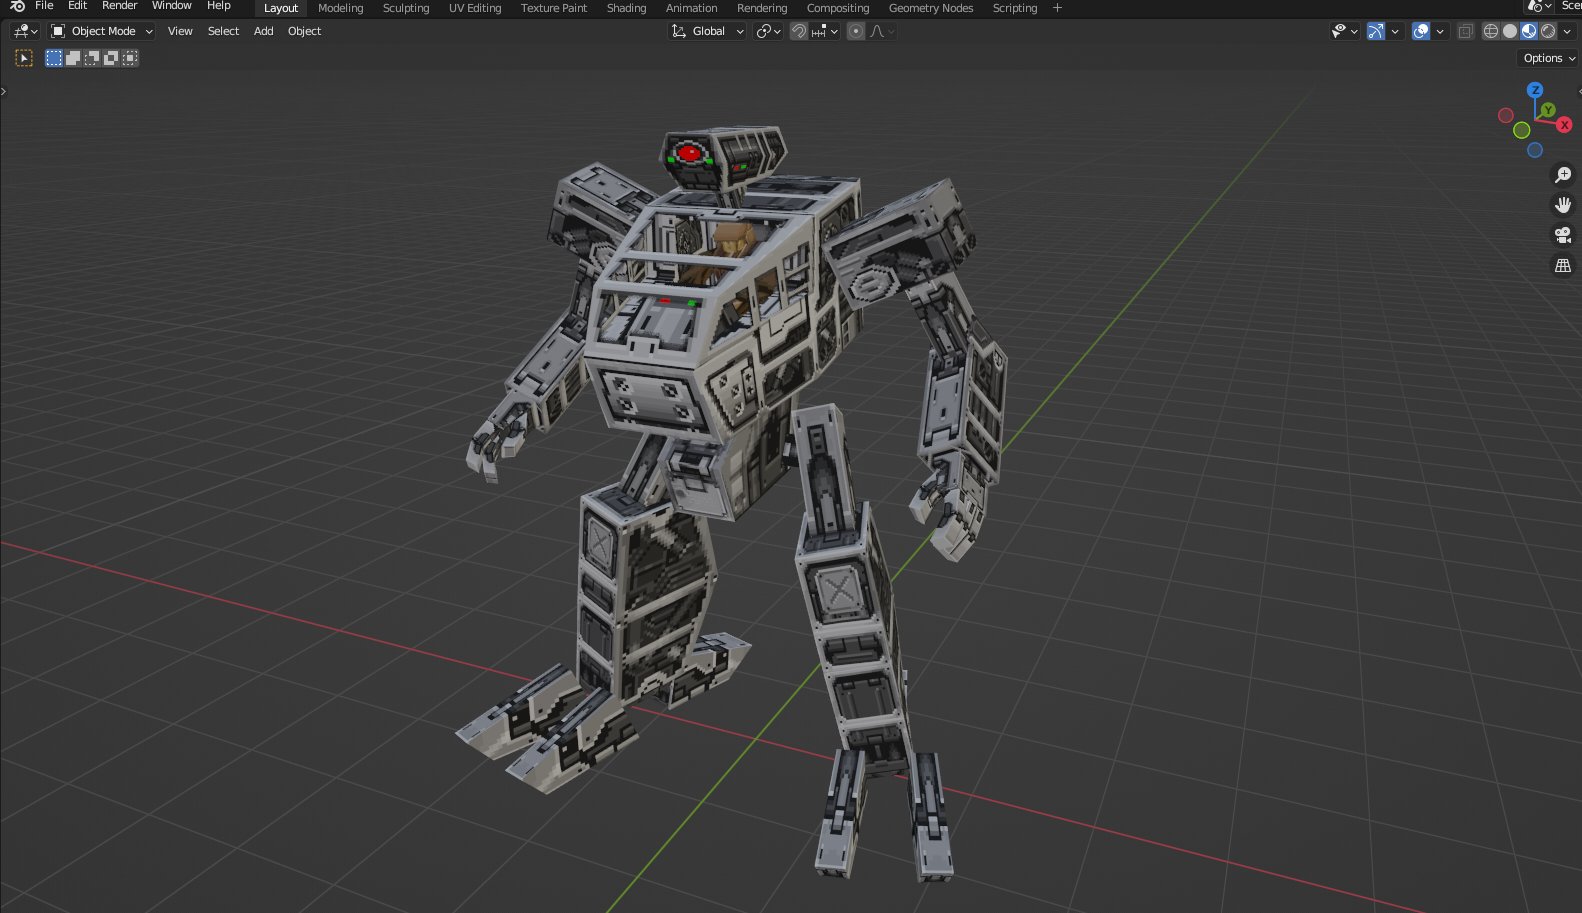Switch to the Animation workspace tab
The height and width of the screenshot is (913, 1582).
(x=692, y=8)
